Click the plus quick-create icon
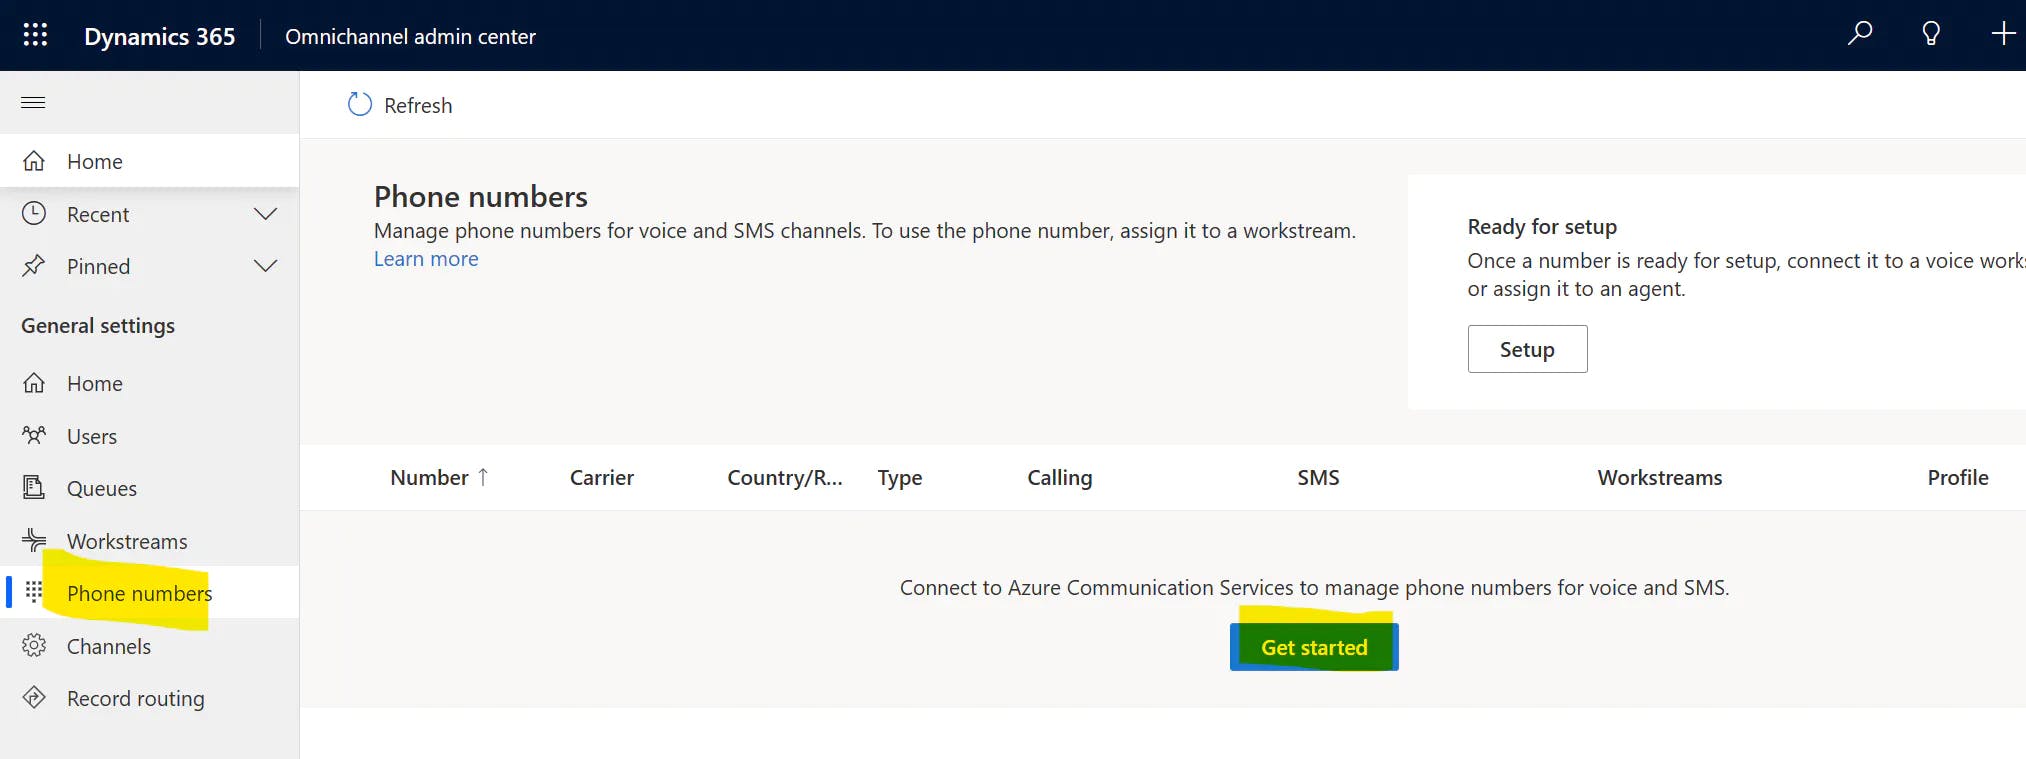The height and width of the screenshot is (759, 2026). [x=2003, y=34]
